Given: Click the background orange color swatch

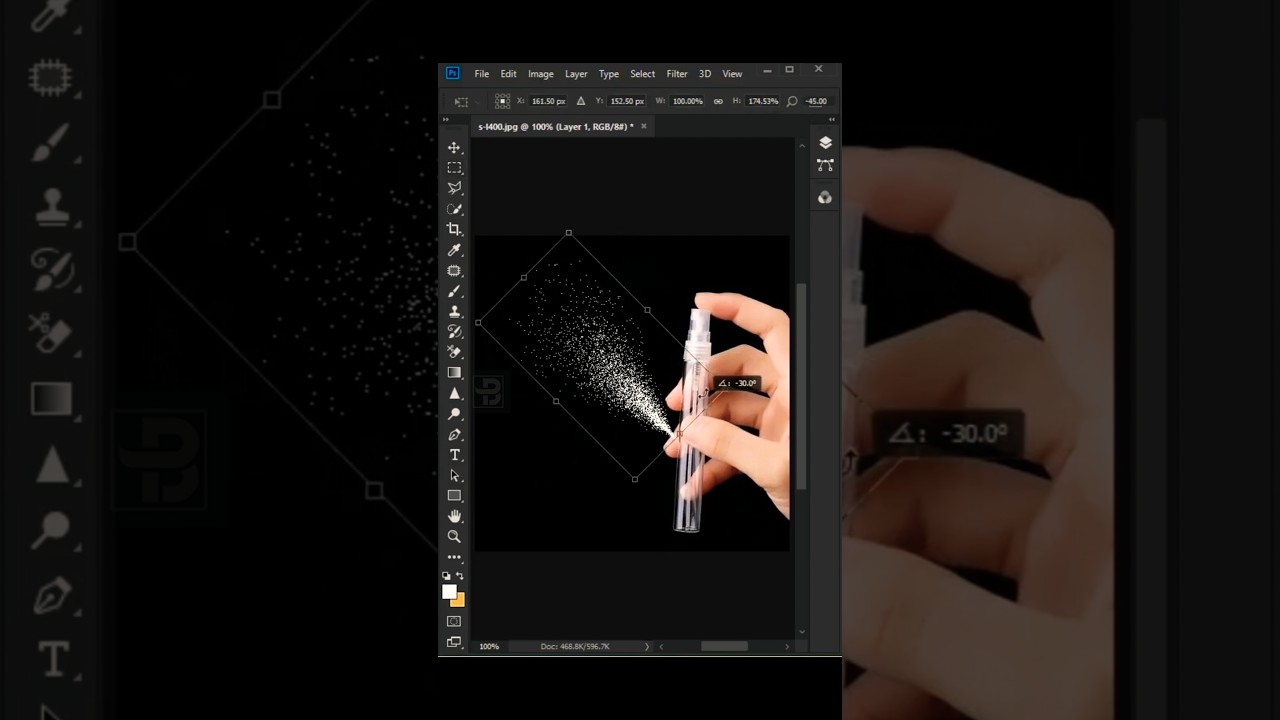Looking at the screenshot, I should tap(459, 601).
